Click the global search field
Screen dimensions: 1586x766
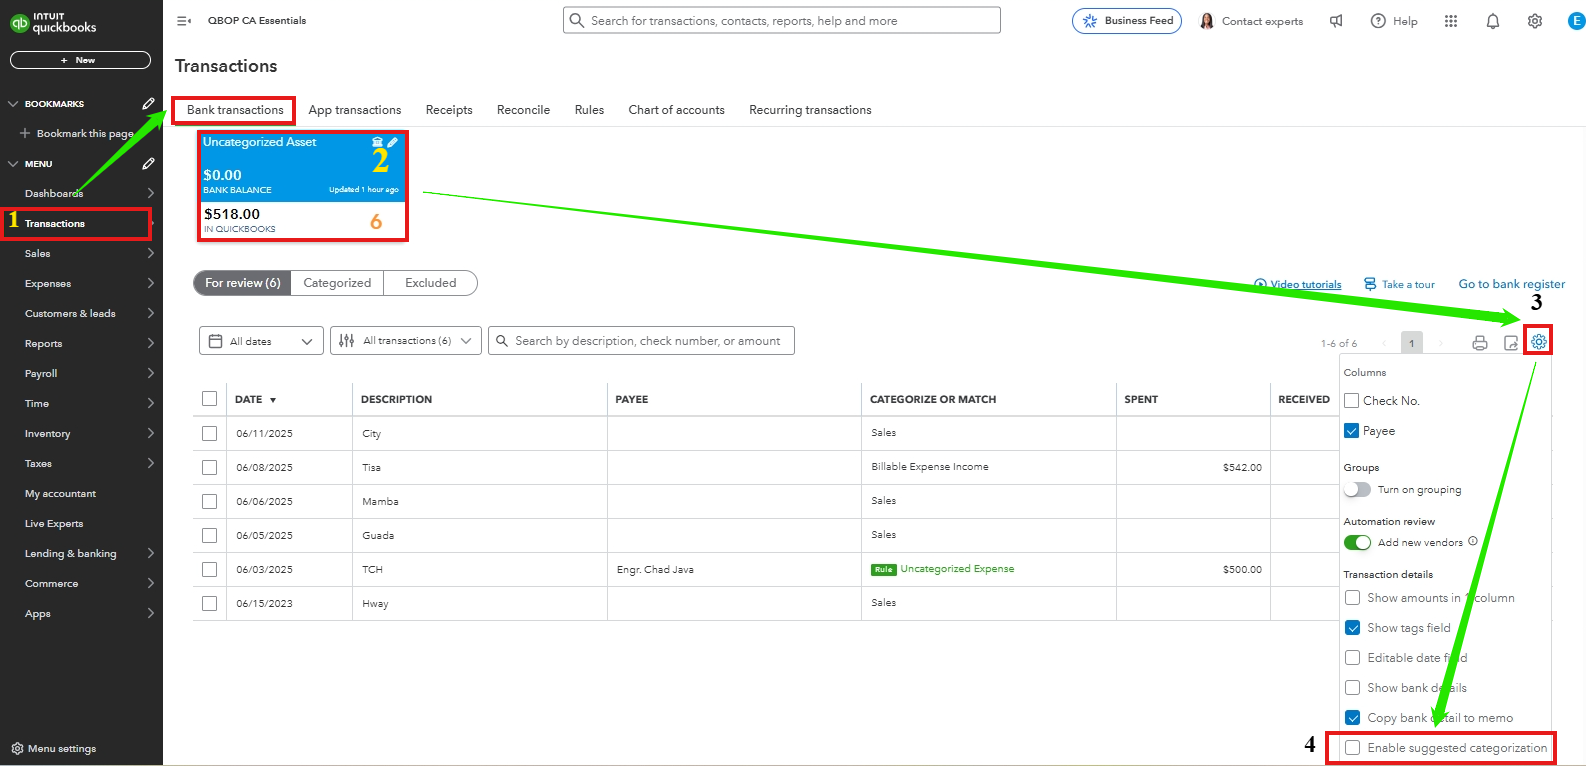[x=782, y=20]
